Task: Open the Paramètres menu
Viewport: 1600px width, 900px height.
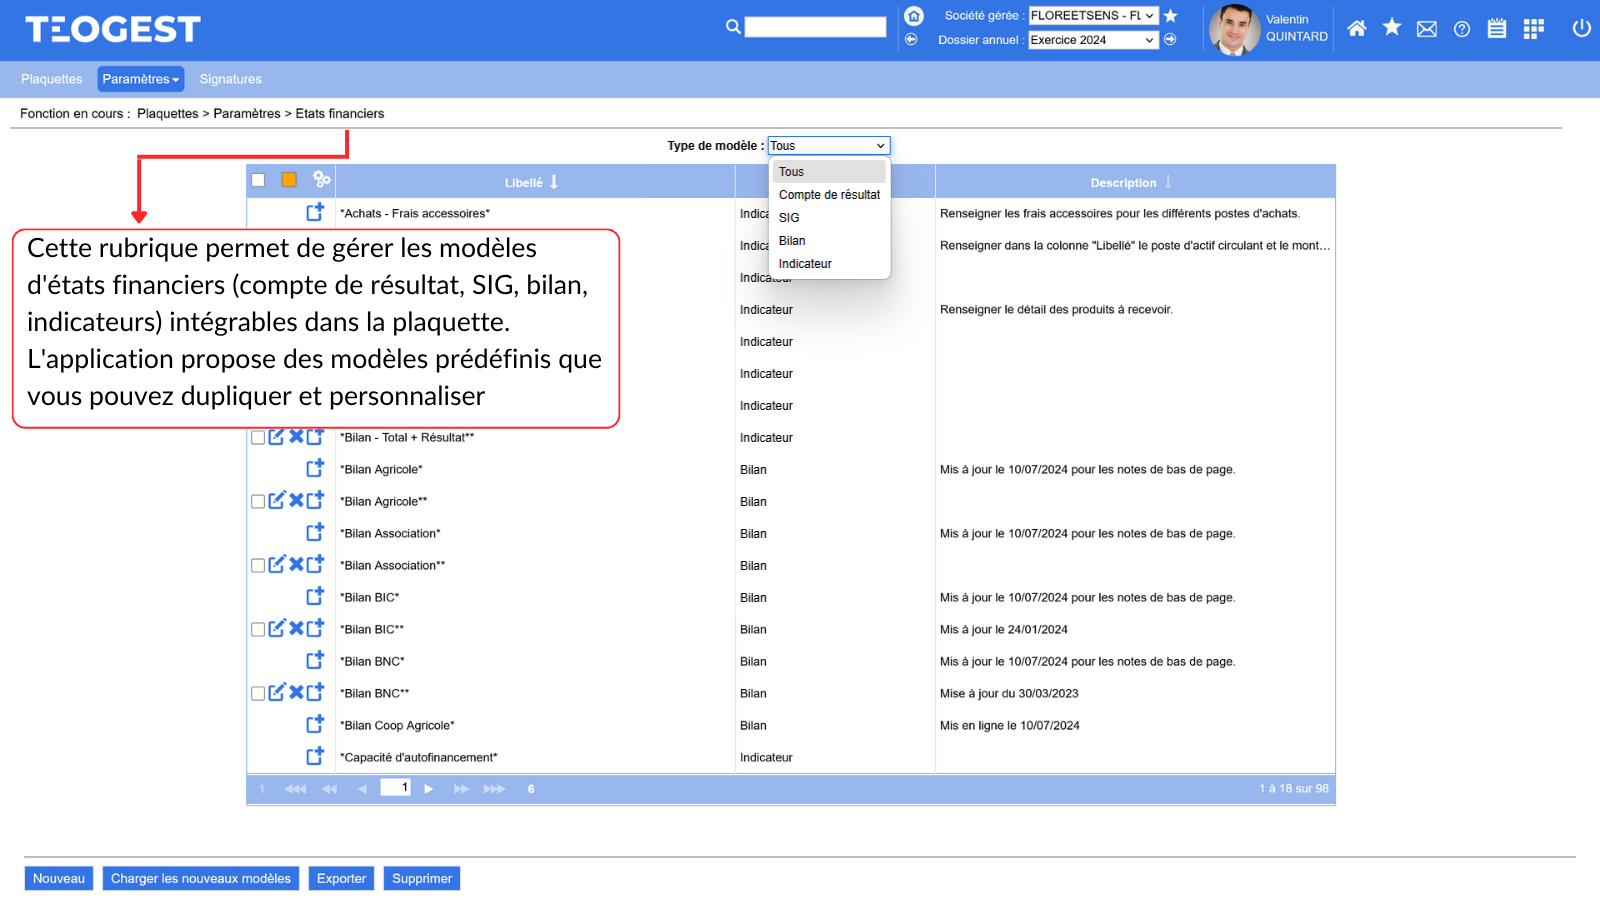Action: pyautogui.click(x=140, y=79)
